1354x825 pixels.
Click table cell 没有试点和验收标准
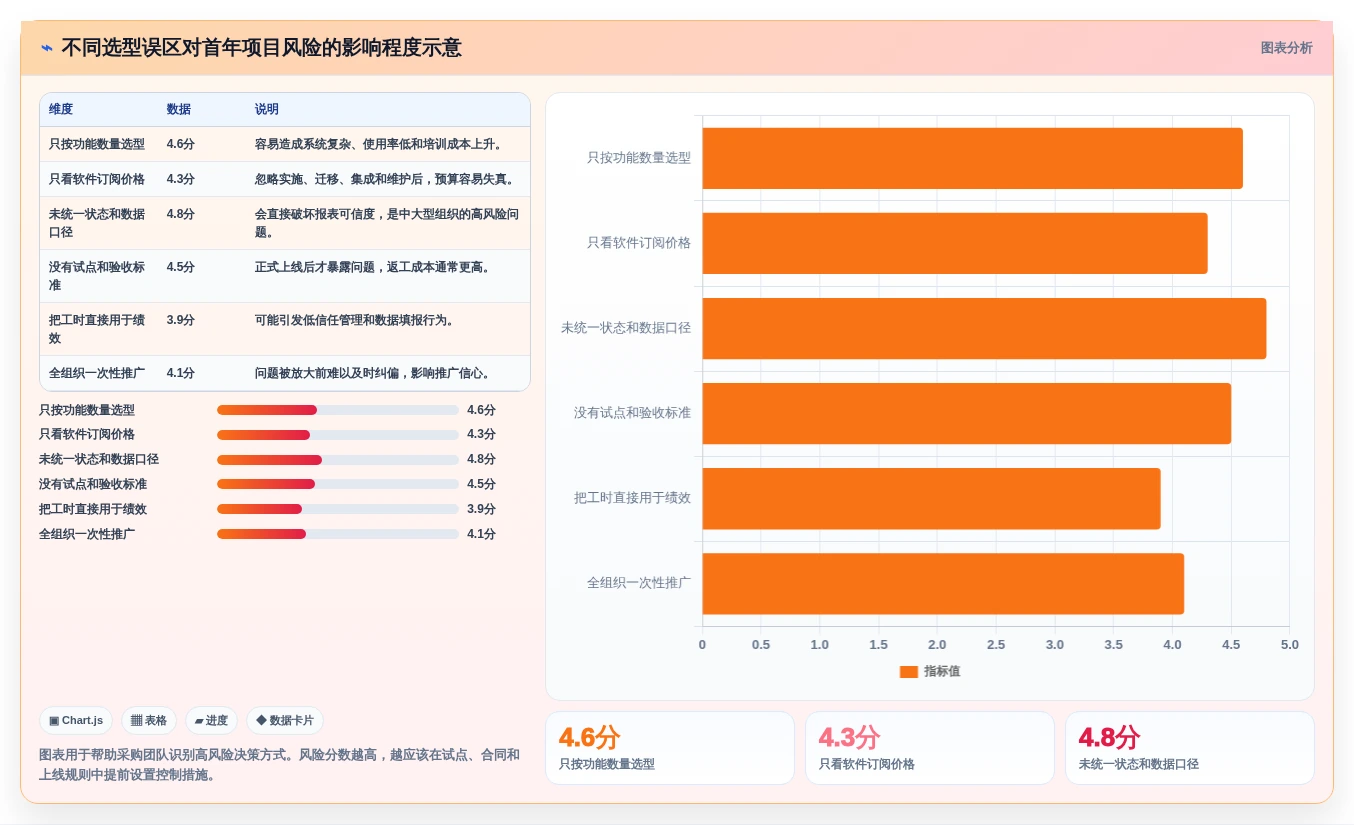97,276
